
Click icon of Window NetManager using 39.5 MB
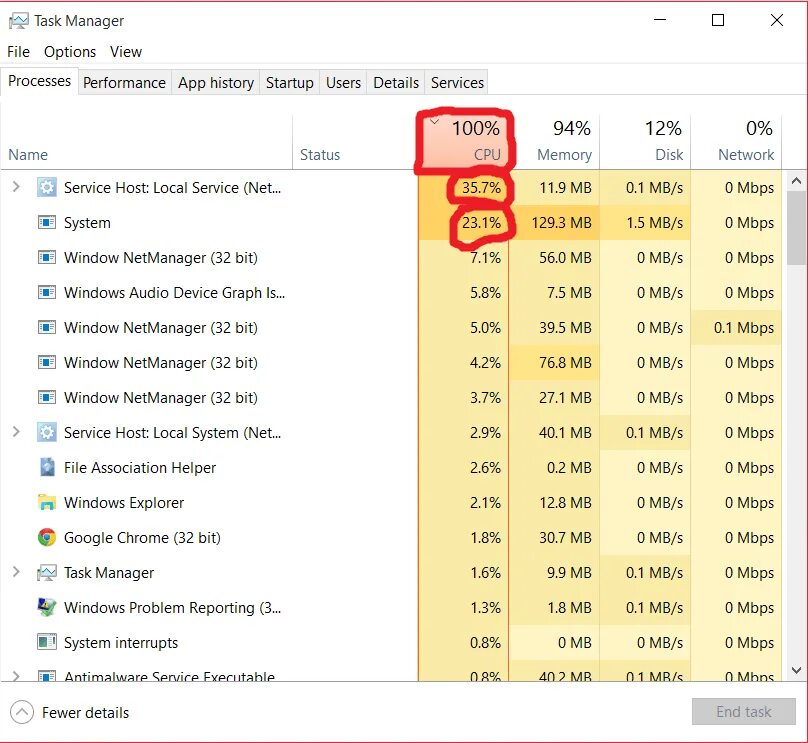click(x=47, y=328)
